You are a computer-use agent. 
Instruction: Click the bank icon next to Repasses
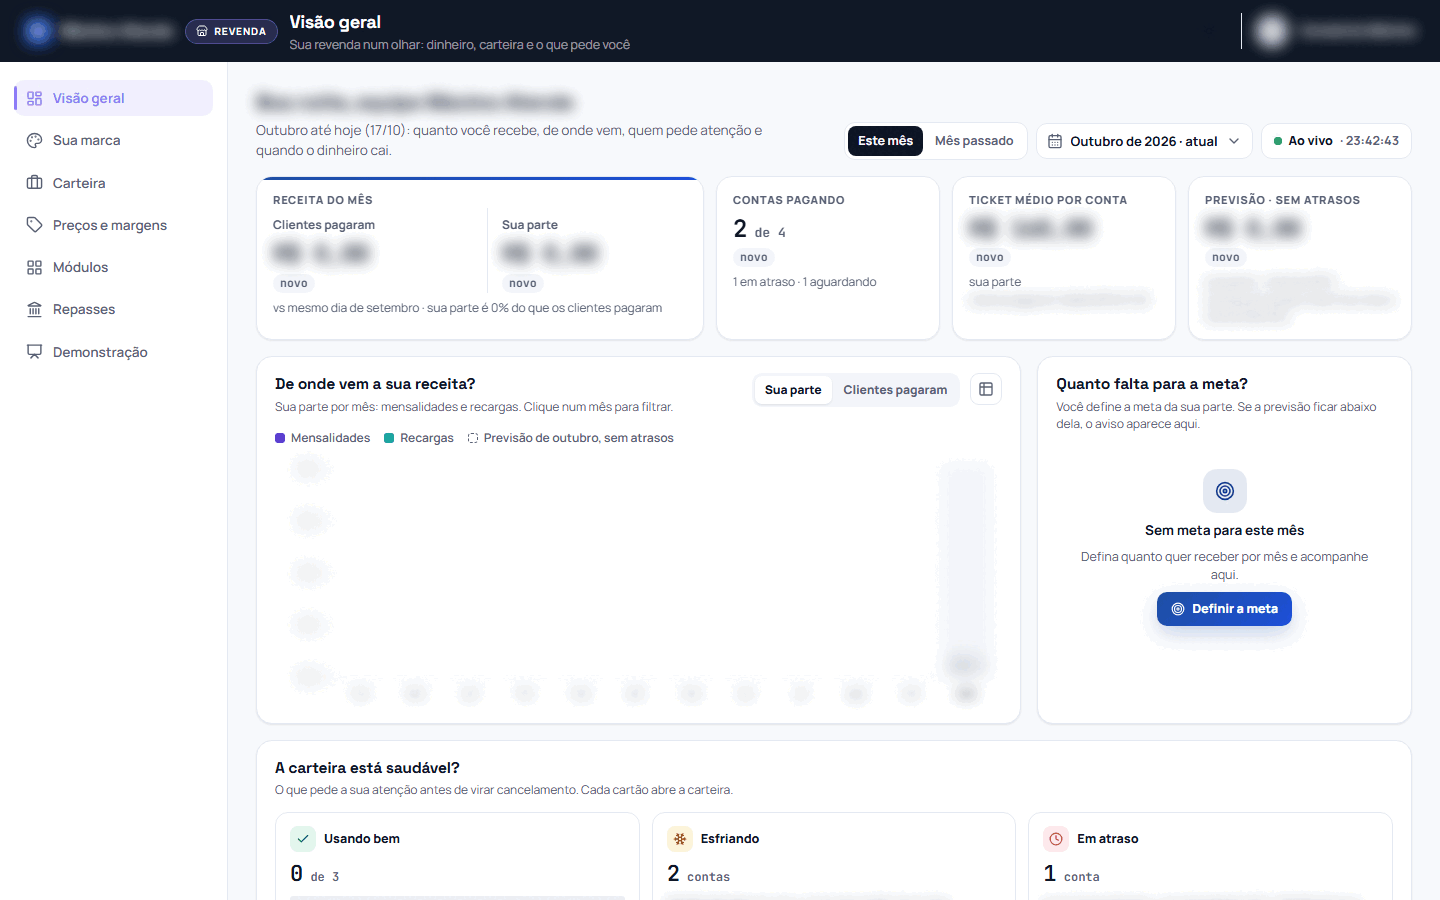pos(34,309)
